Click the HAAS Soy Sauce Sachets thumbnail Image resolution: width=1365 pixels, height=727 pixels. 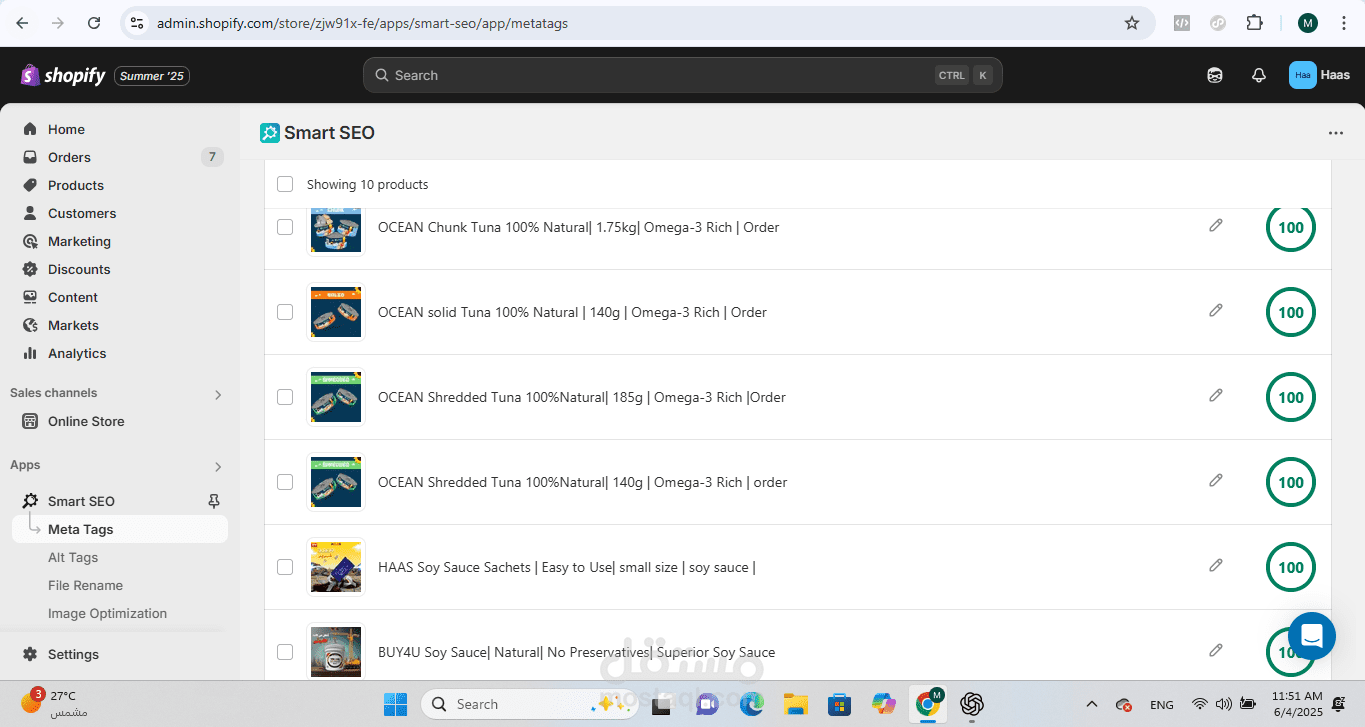coord(336,567)
